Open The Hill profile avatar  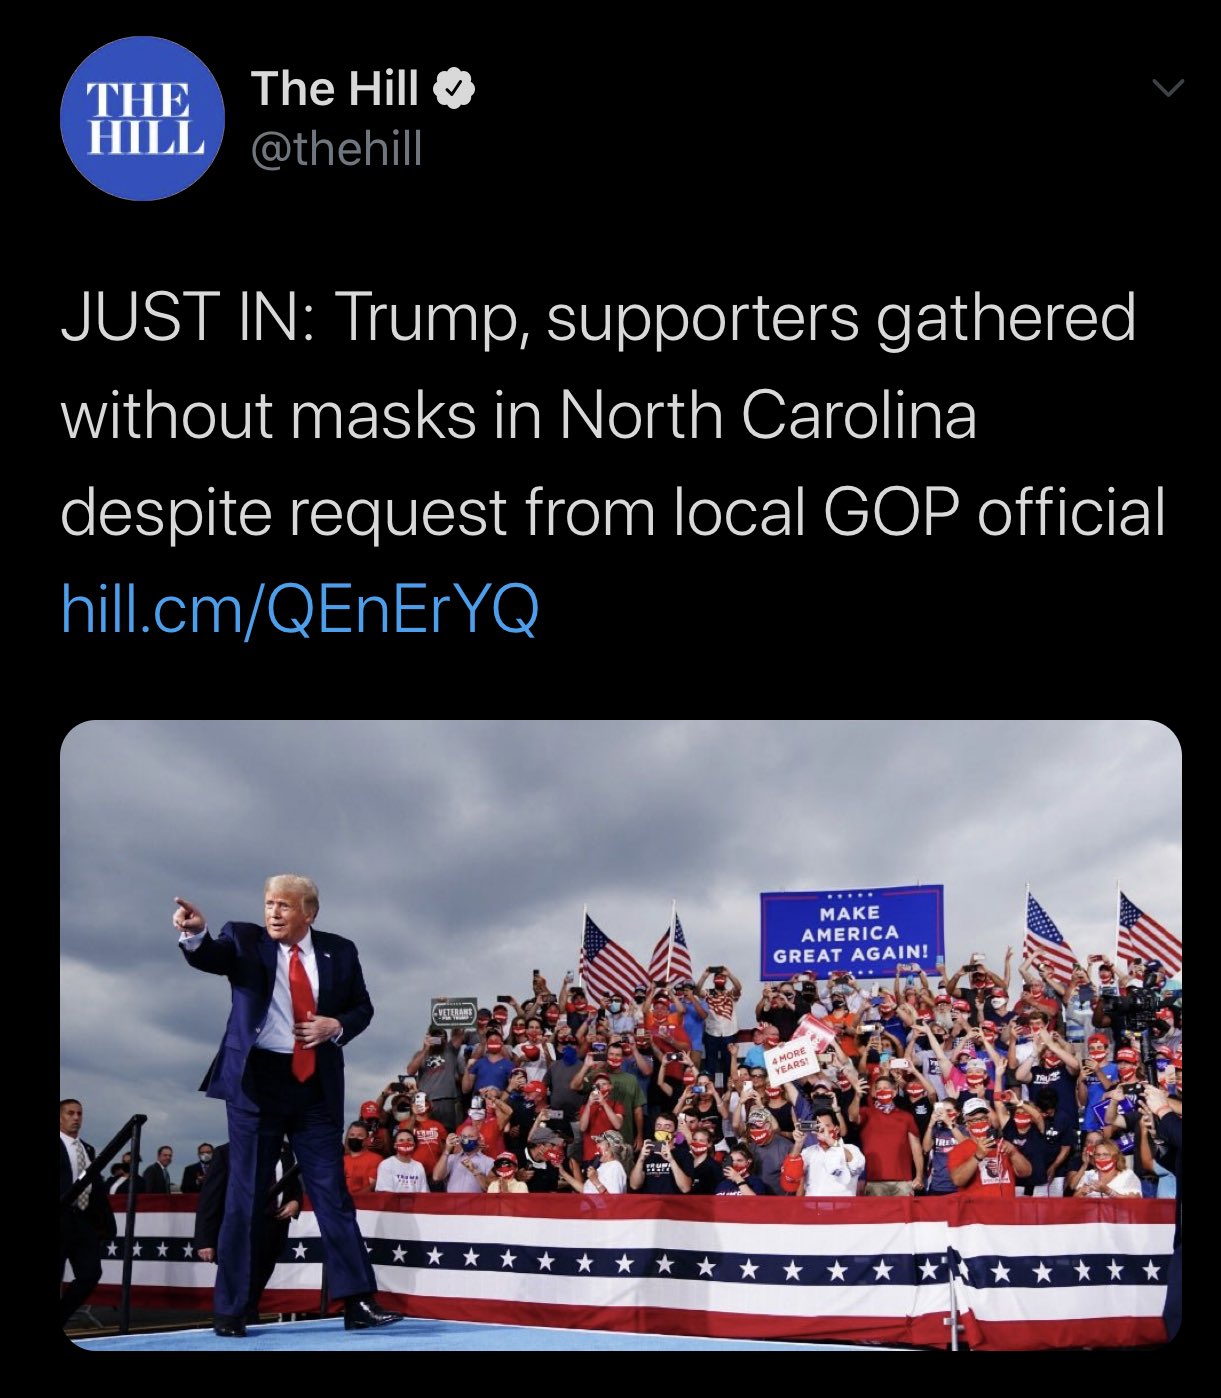tap(142, 119)
